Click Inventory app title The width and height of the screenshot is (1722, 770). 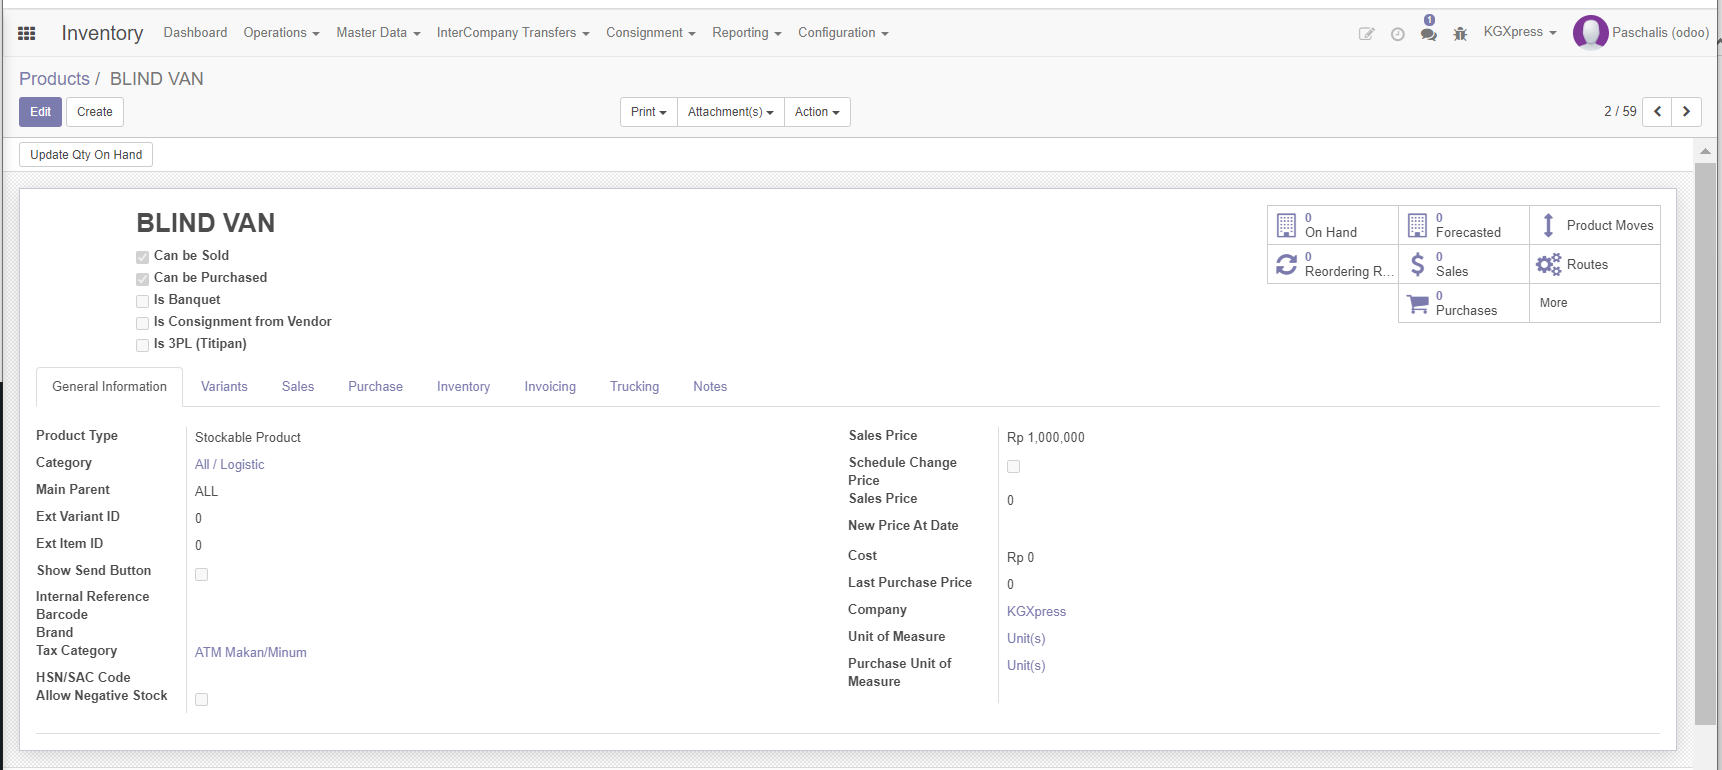[x=102, y=33]
